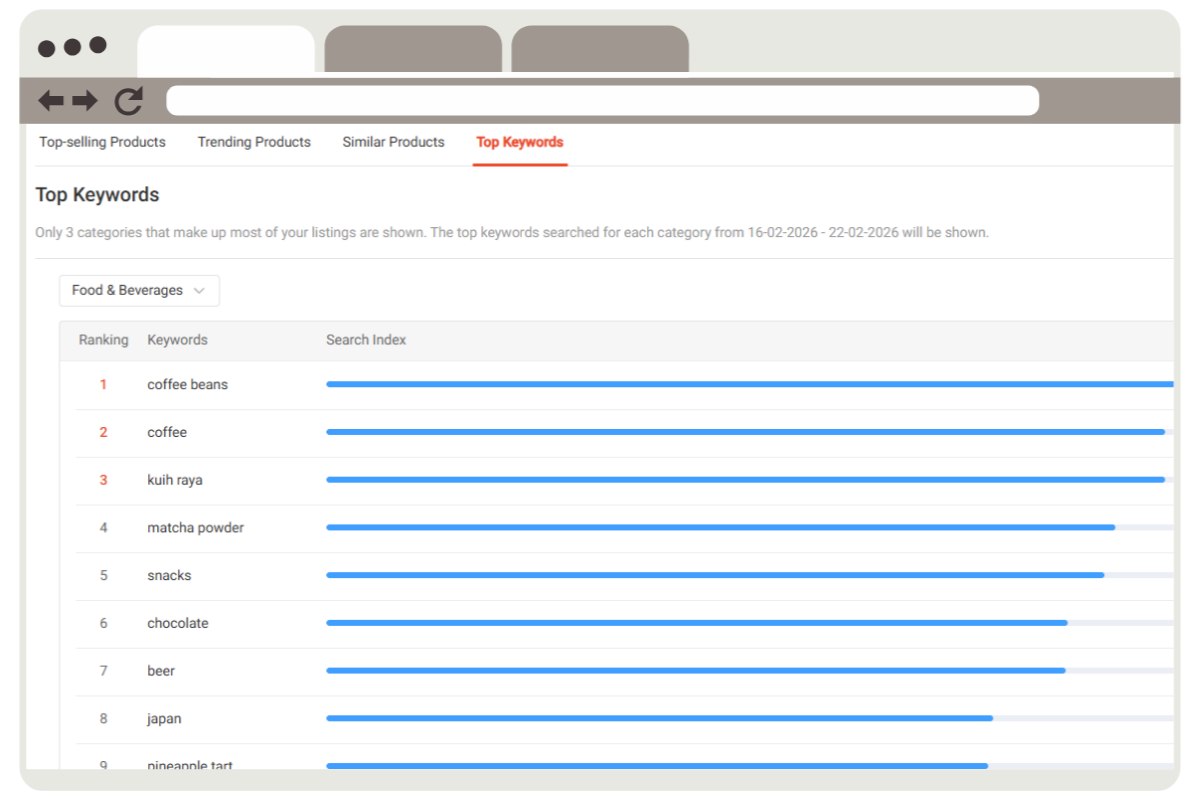The height and width of the screenshot is (800, 1200).
Task: Click the browser back arrow
Action: (50, 100)
